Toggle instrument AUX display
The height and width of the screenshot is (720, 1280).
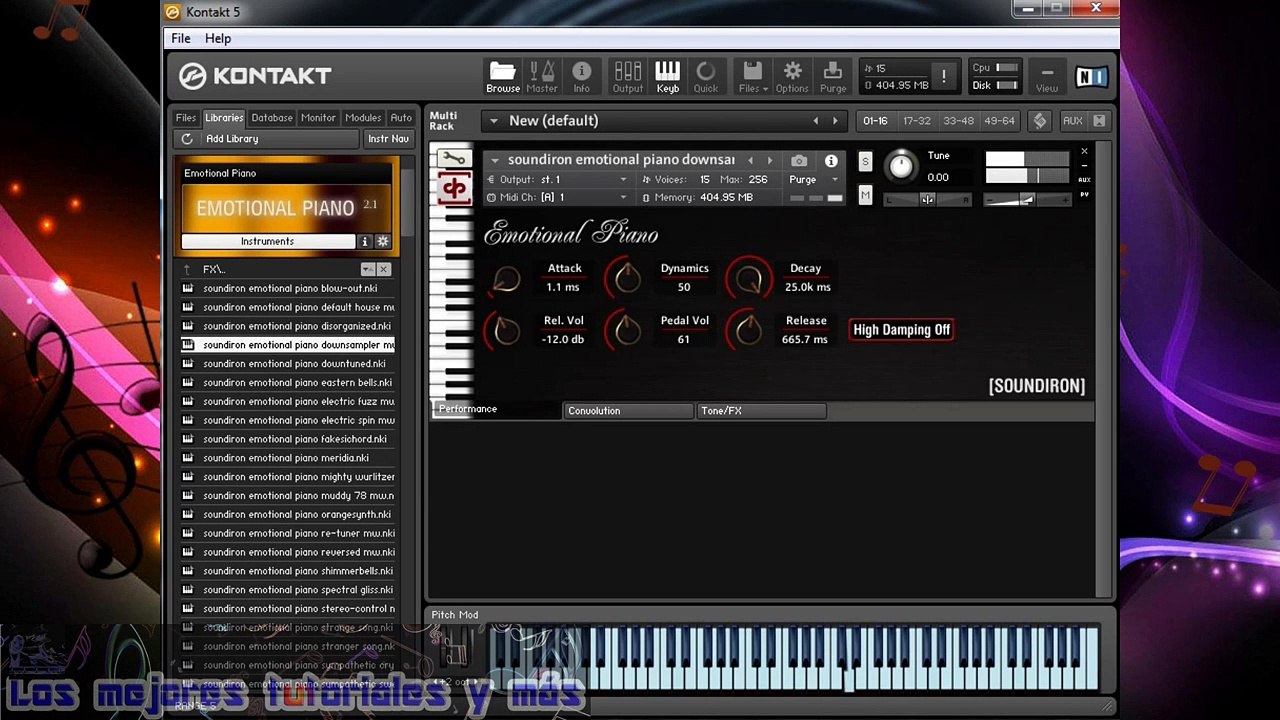click(x=1084, y=180)
